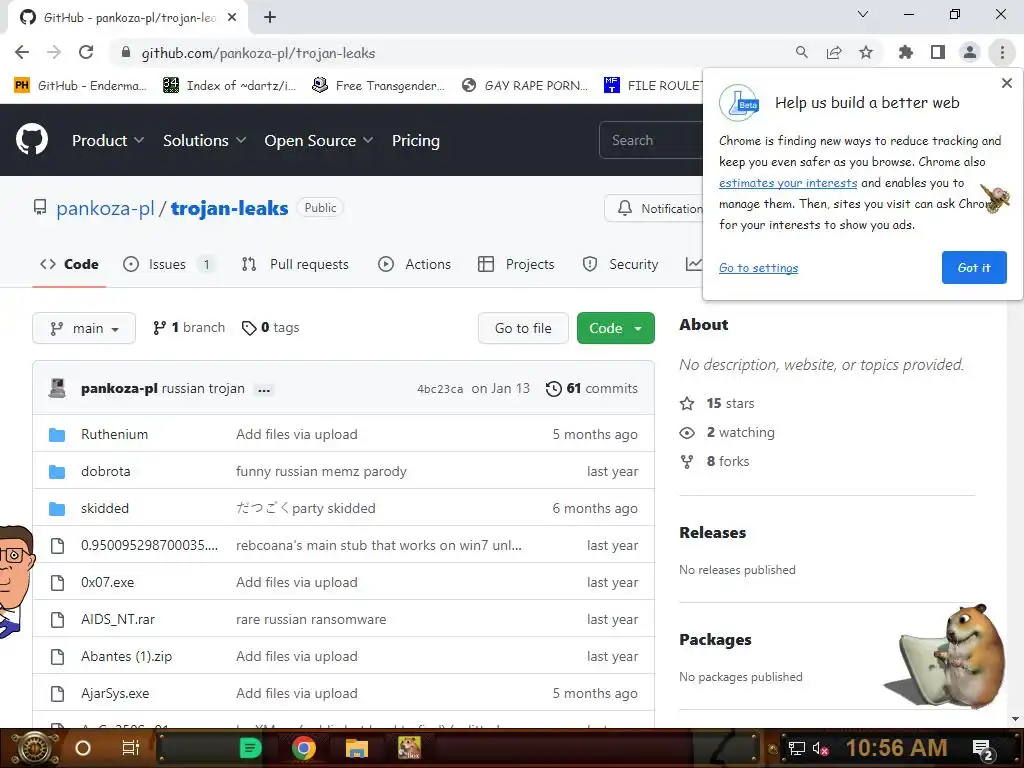This screenshot has height=768, width=1024.
Task: Click the browser address bar
Action: (x=451, y=52)
